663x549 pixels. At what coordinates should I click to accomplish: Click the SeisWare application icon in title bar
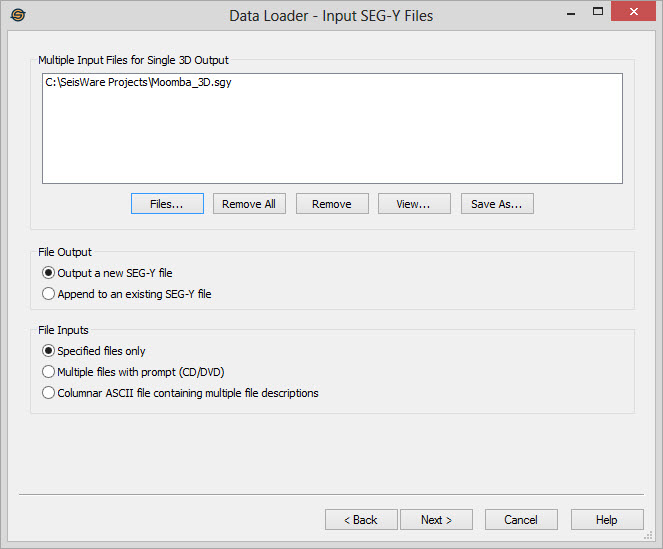point(17,15)
